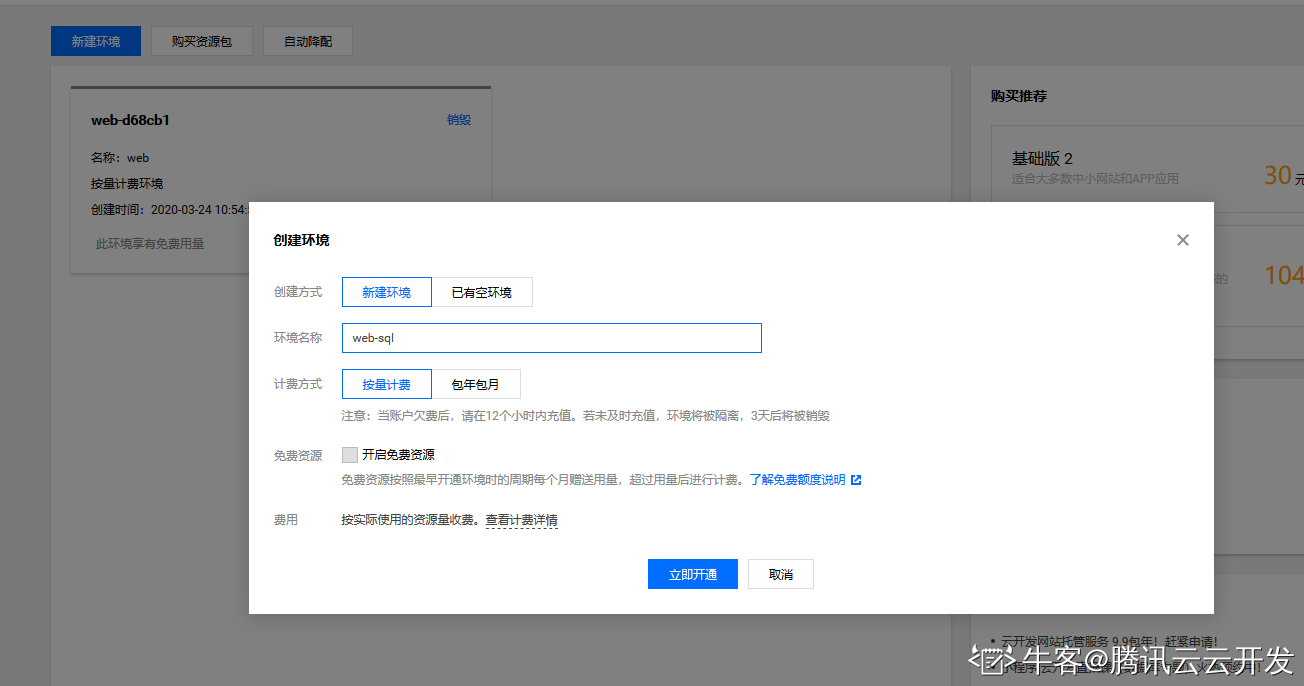Image resolution: width=1304 pixels, height=686 pixels.
Task: Cancel the dialog with 取消 button
Action: [781, 574]
